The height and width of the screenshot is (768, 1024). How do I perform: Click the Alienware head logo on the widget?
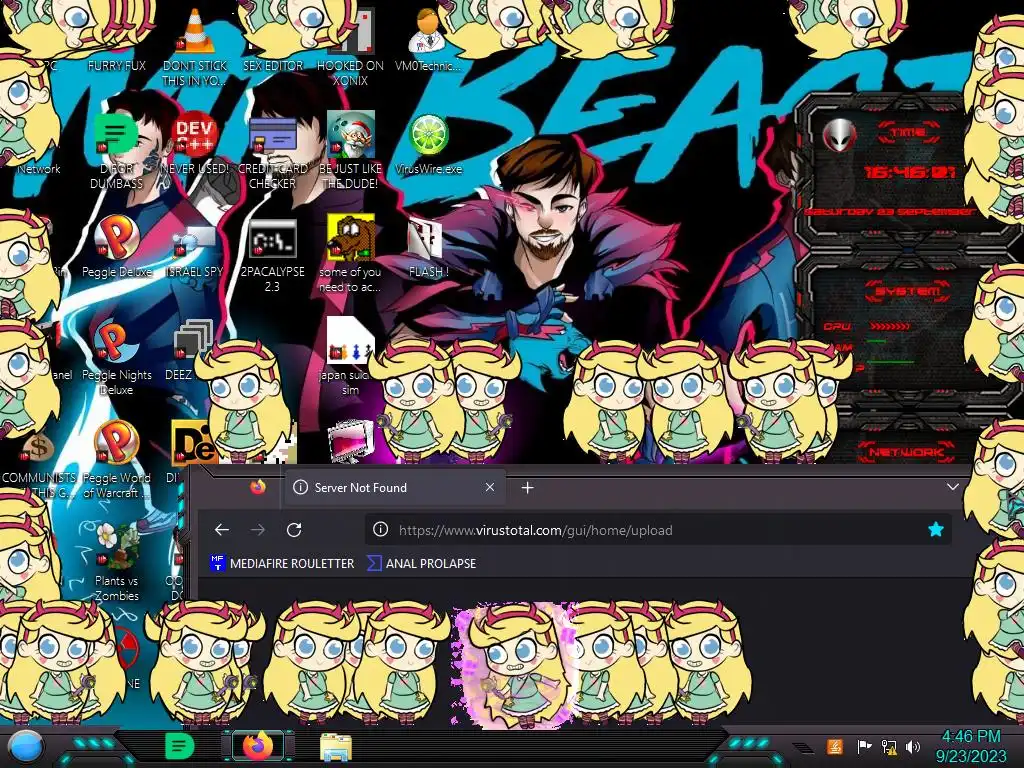click(x=839, y=135)
